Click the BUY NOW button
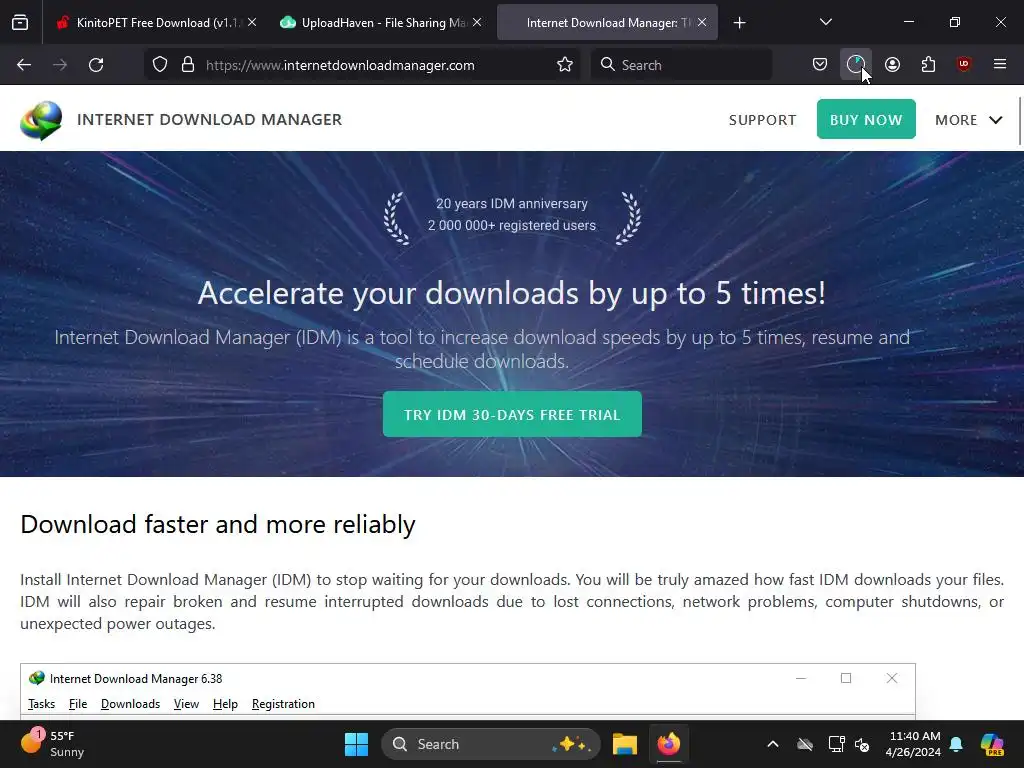The width and height of the screenshot is (1024, 768). (866, 120)
